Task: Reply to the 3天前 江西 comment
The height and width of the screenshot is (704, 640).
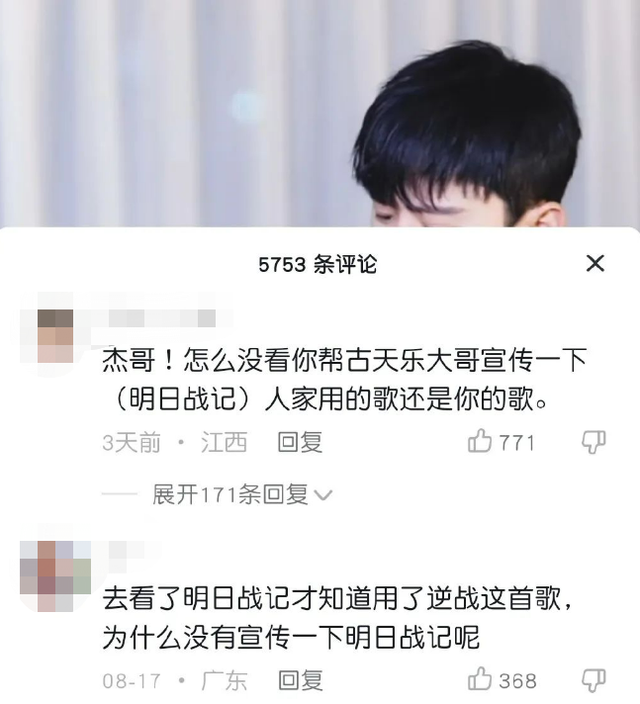Action: [x=300, y=442]
